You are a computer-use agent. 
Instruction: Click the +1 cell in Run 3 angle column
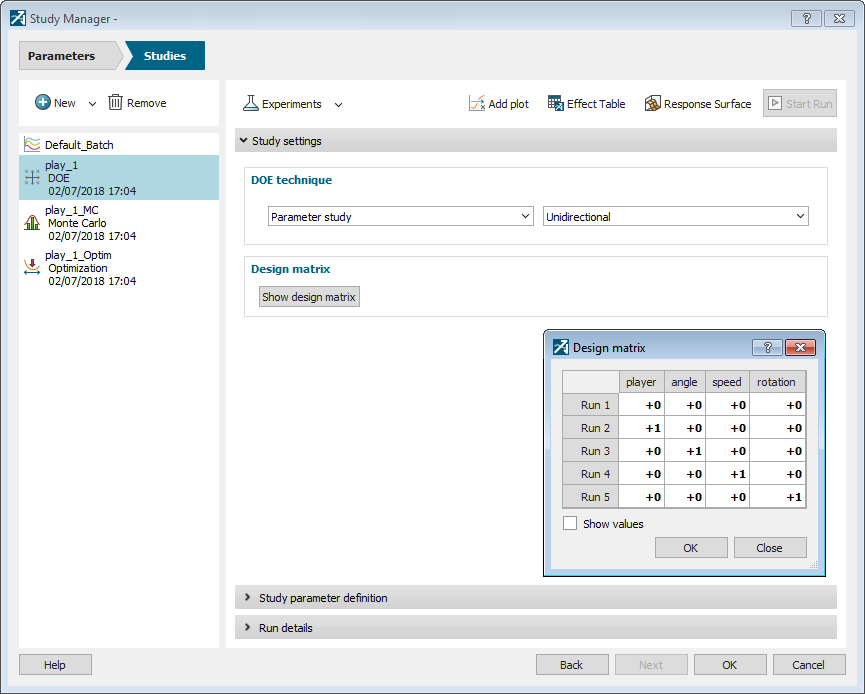(x=685, y=451)
